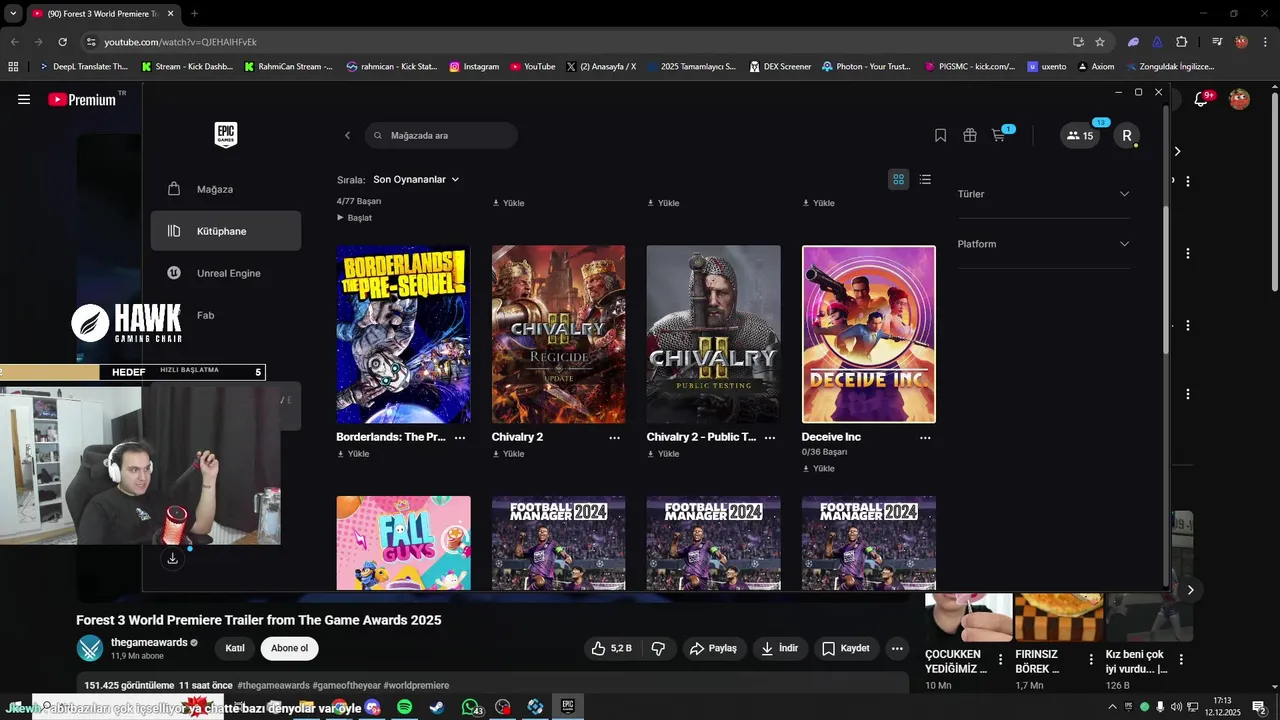Screen dimensions: 1280x720
Task: Click Yükle under Borderlands: The Pre-Sequel
Action: click(x=353, y=454)
